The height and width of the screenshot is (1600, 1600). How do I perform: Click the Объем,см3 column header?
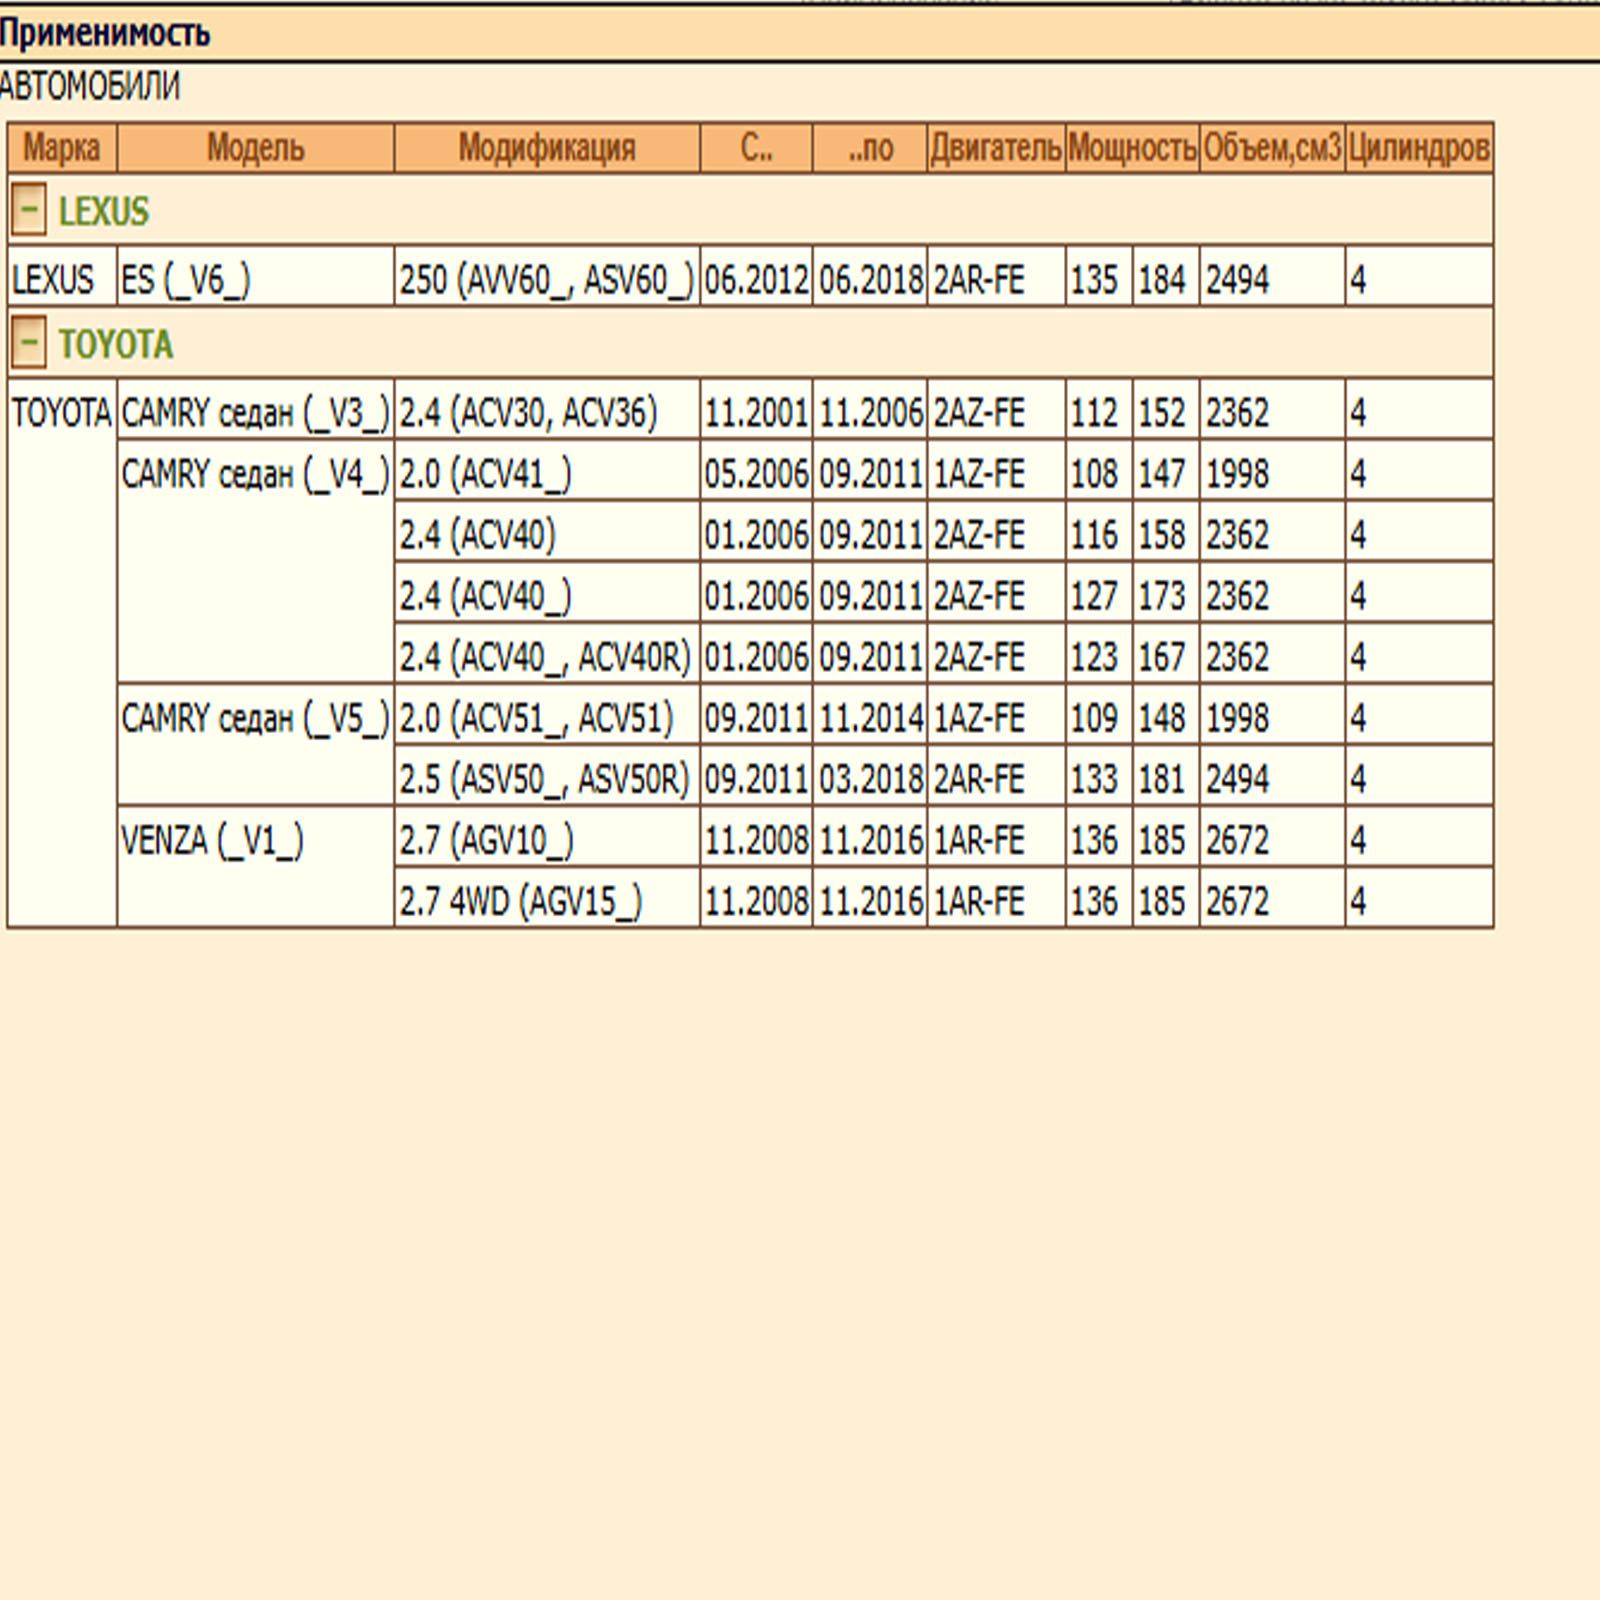(x=1271, y=148)
